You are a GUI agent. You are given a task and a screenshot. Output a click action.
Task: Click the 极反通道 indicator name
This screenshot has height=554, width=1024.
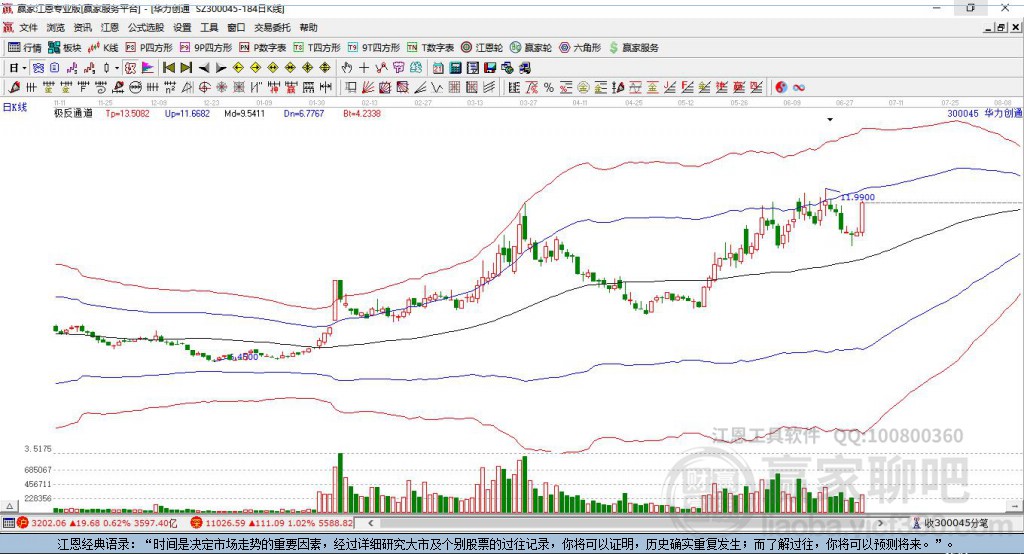pyautogui.click(x=73, y=114)
